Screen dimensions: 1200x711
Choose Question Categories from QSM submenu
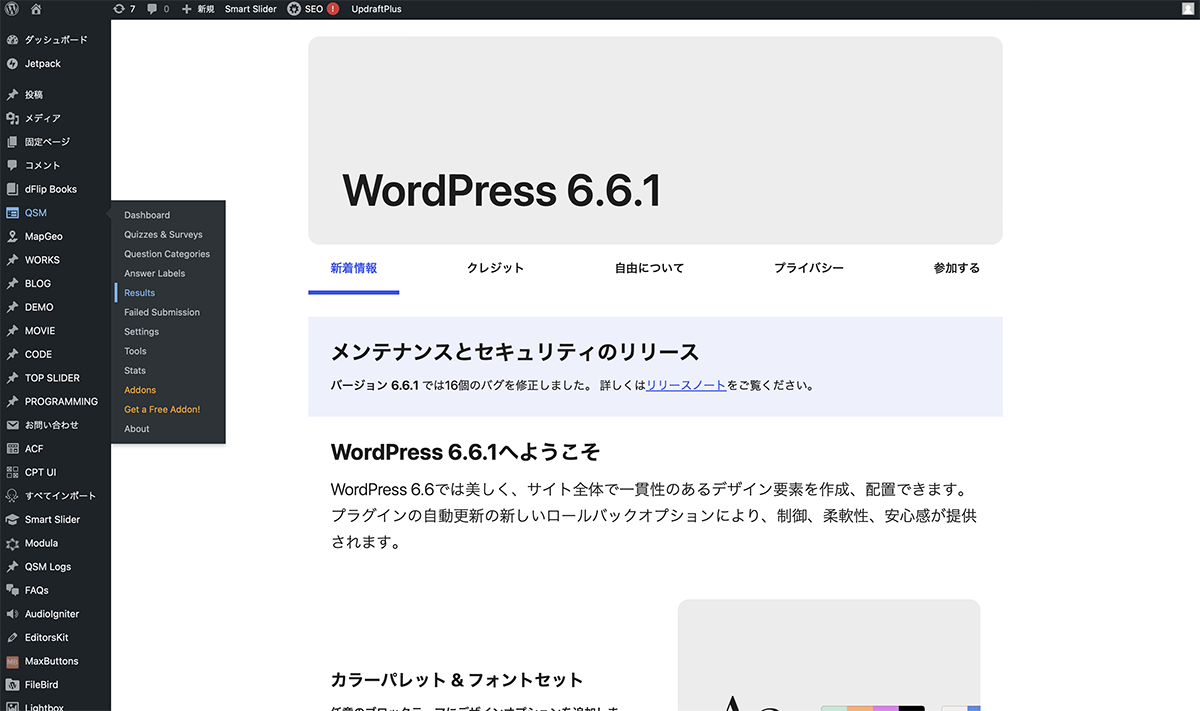click(167, 254)
